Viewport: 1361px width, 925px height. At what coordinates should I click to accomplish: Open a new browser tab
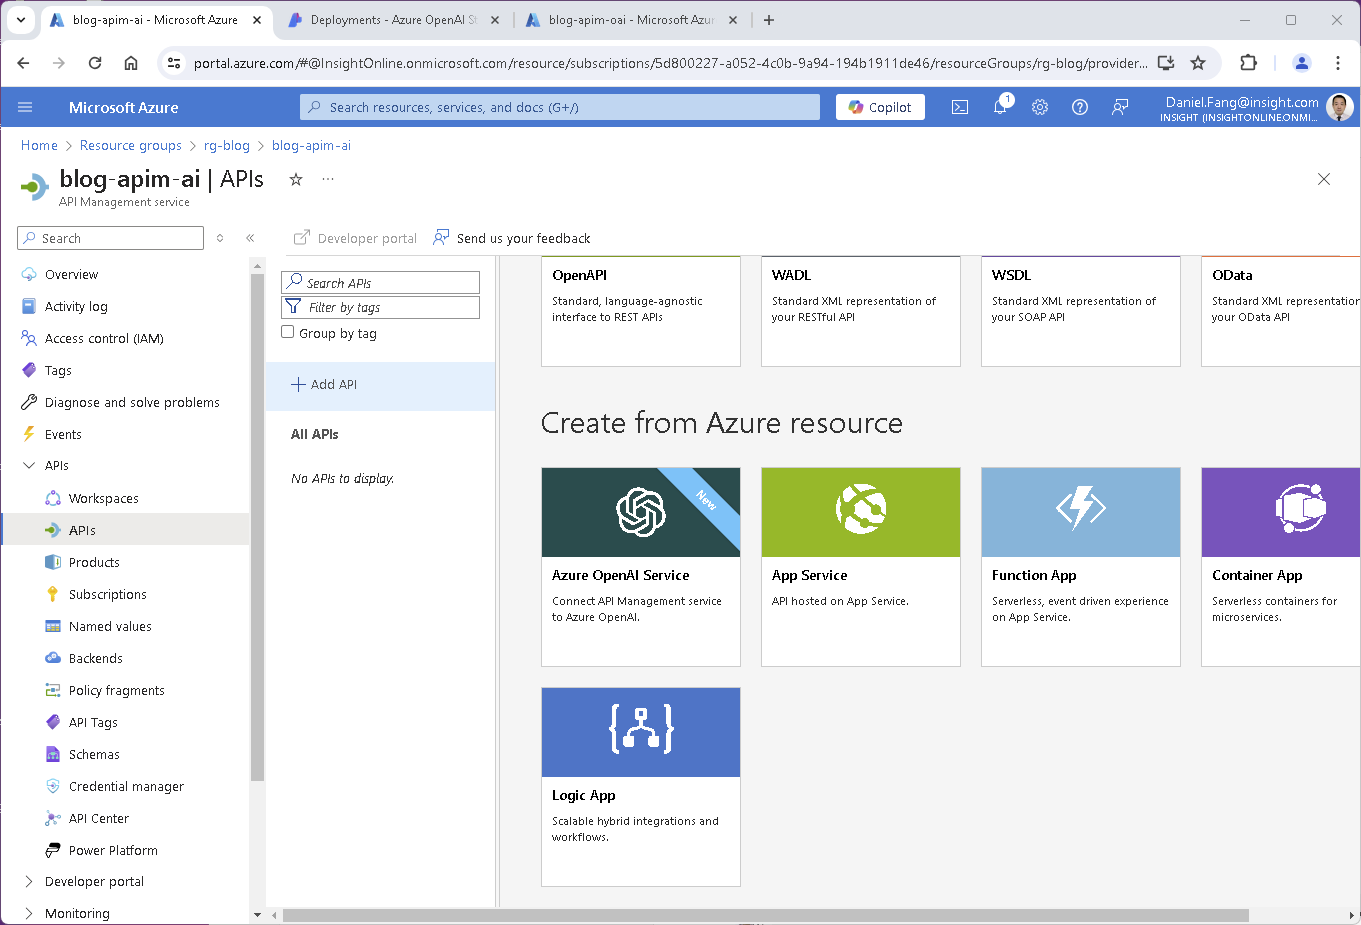(x=768, y=20)
